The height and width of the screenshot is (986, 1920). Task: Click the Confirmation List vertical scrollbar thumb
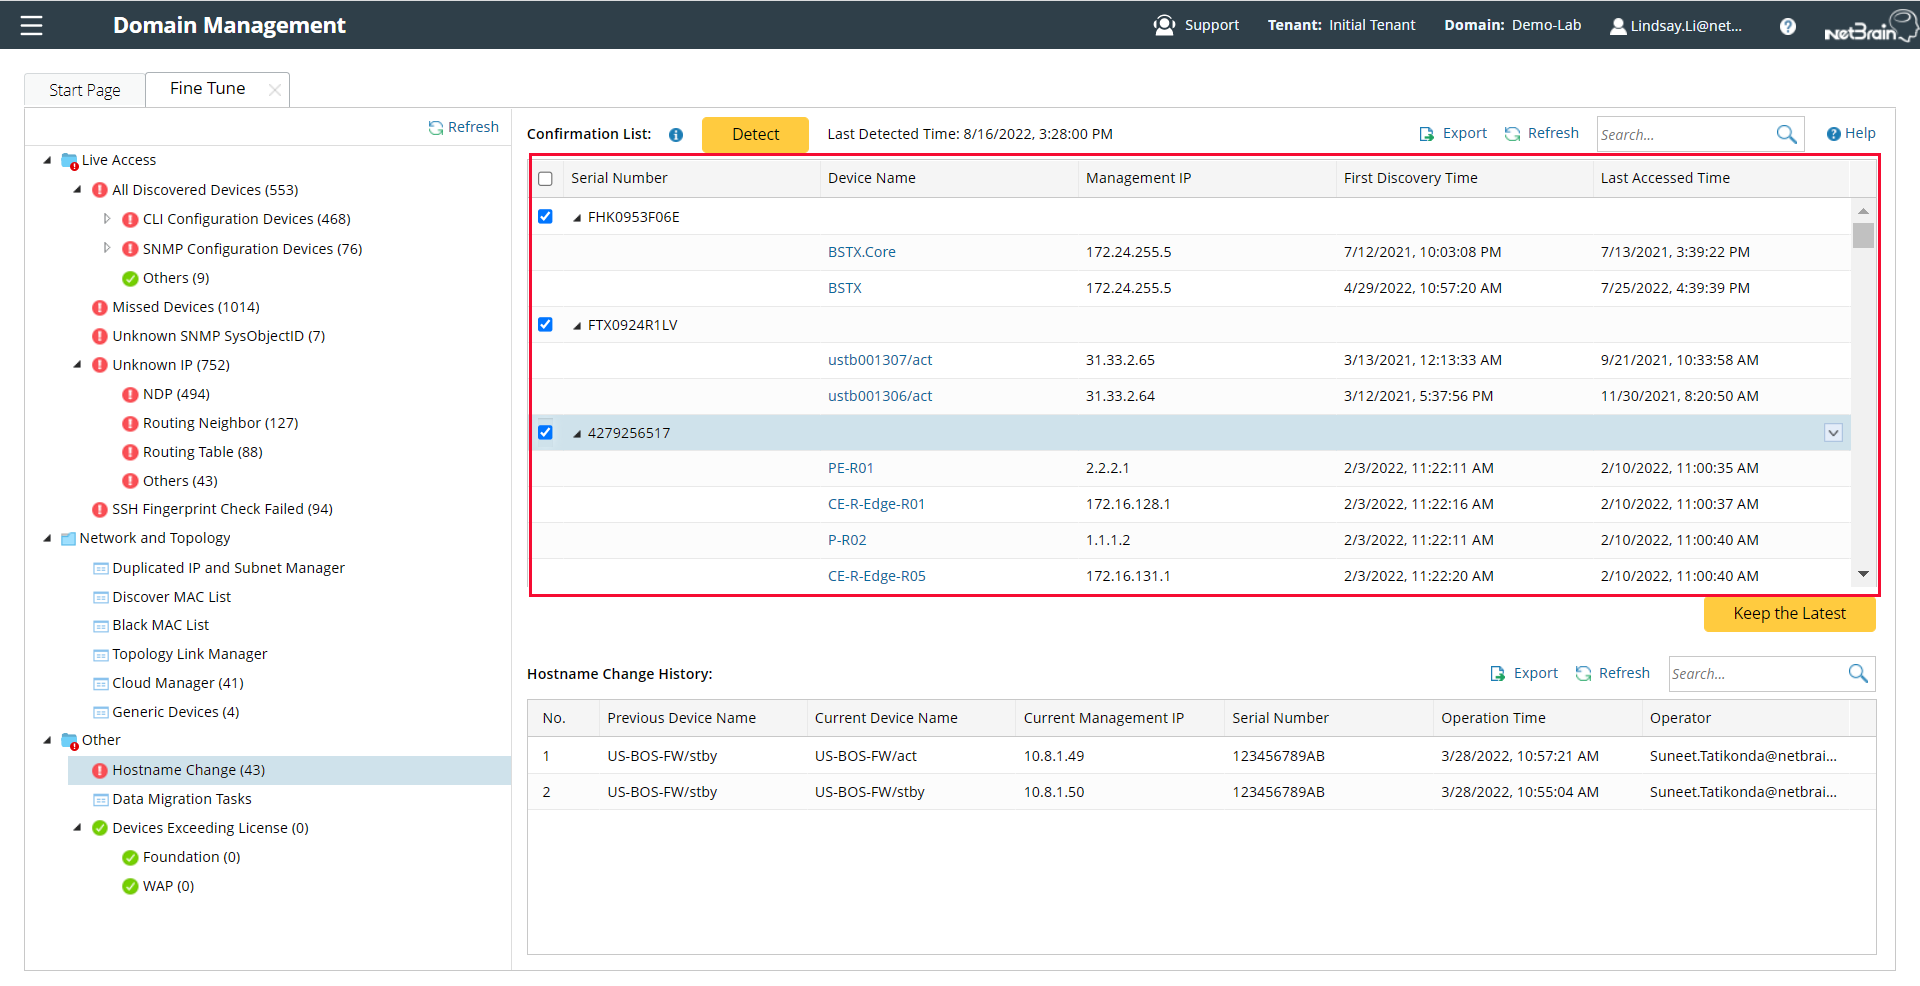pos(1863,236)
